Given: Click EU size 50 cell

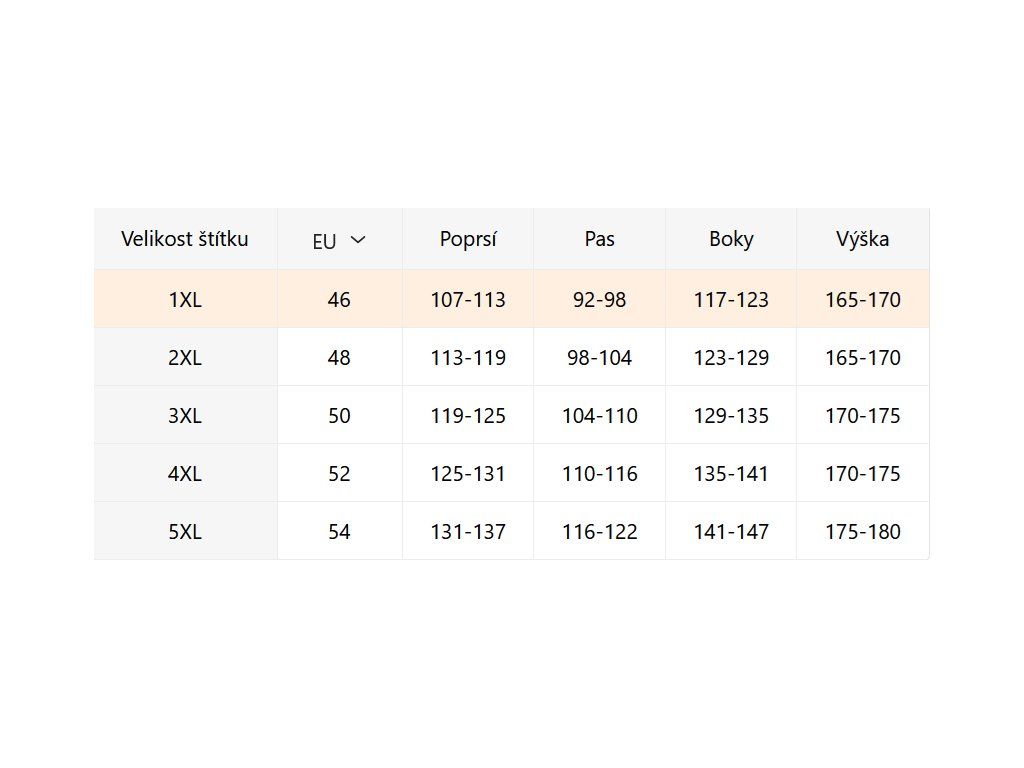Looking at the screenshot, I should (339, 415).
